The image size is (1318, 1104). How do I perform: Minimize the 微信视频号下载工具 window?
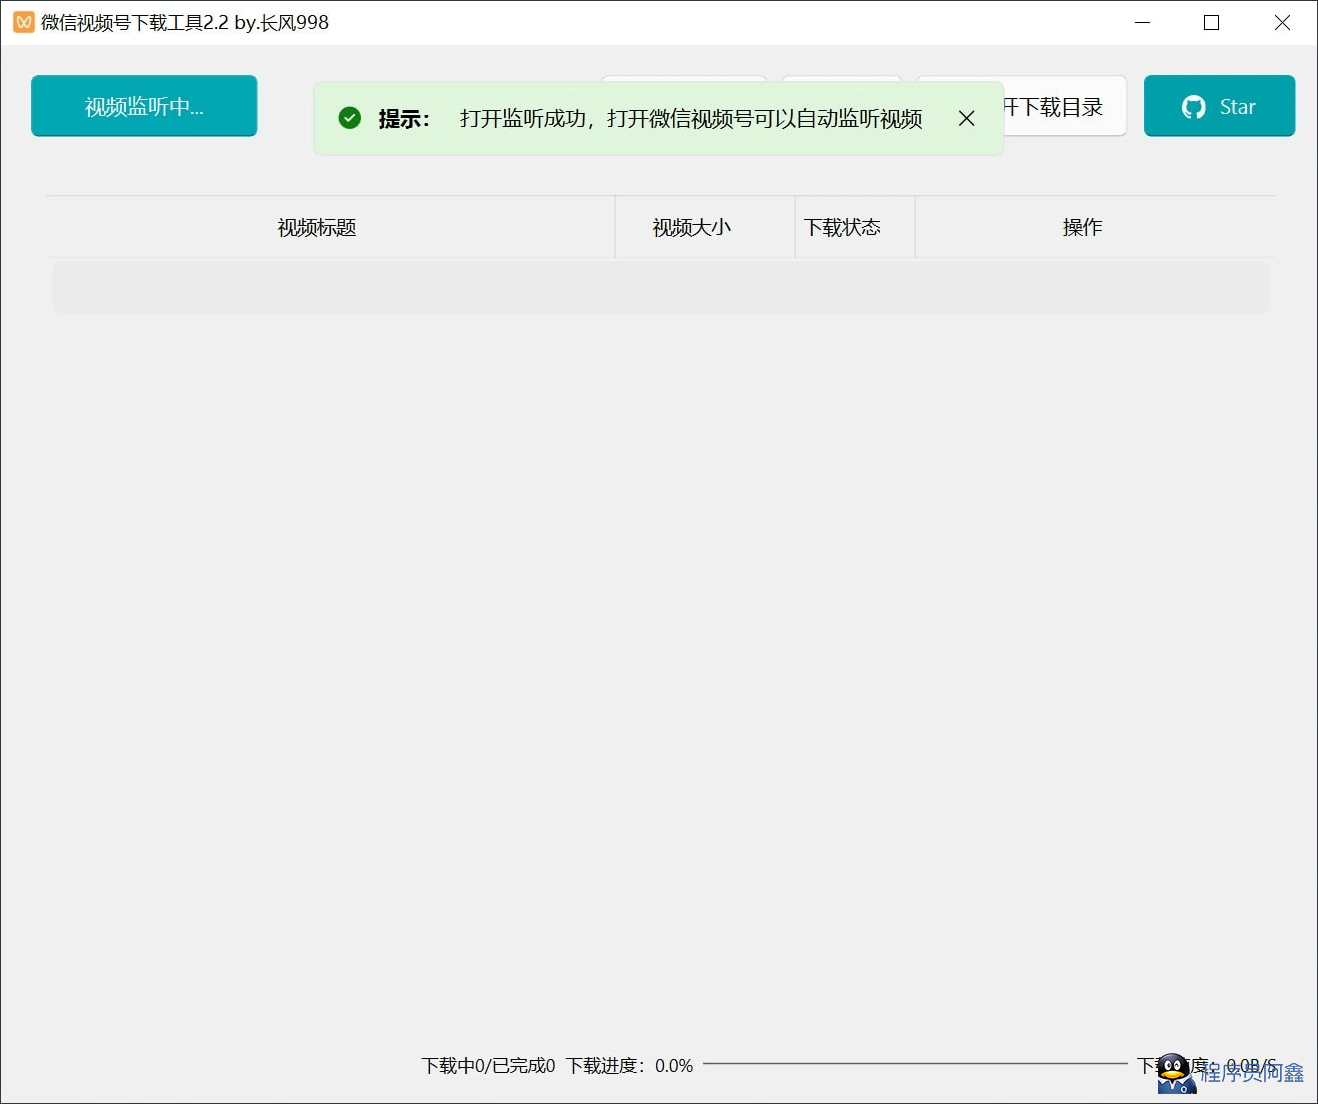tap(1143, 22)
